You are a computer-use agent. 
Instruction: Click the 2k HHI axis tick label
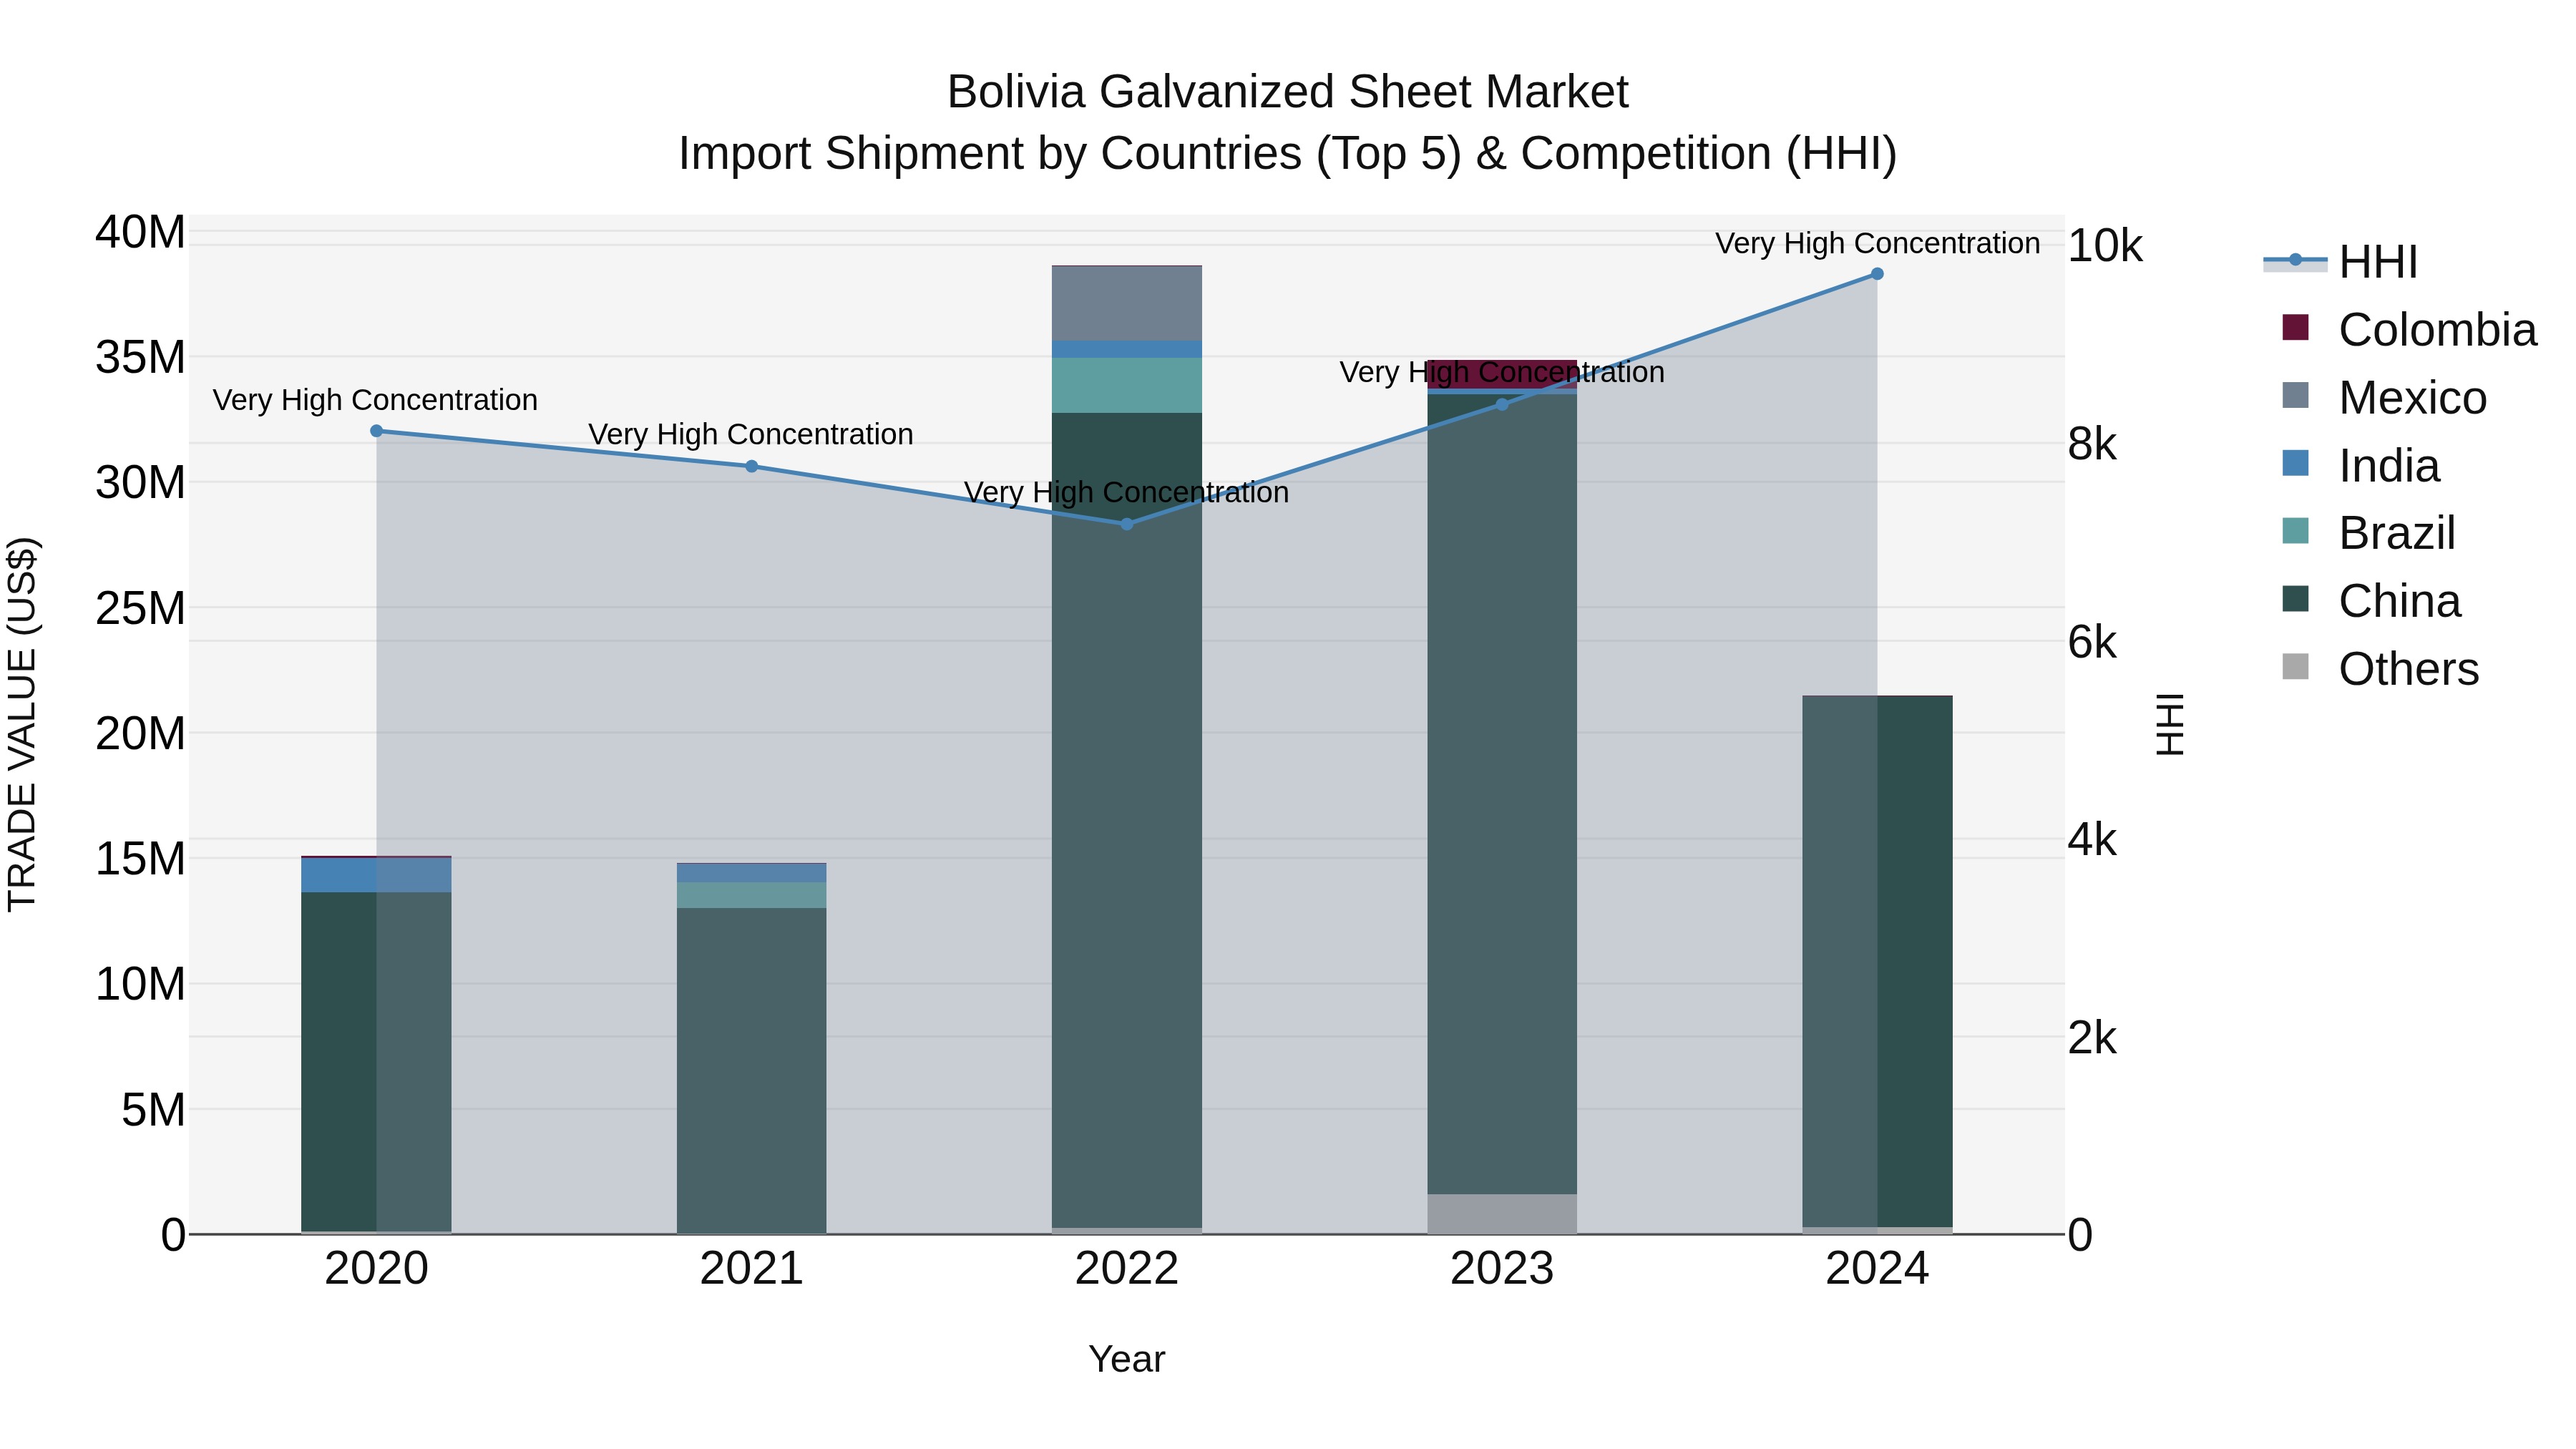pos(2092,1037)
